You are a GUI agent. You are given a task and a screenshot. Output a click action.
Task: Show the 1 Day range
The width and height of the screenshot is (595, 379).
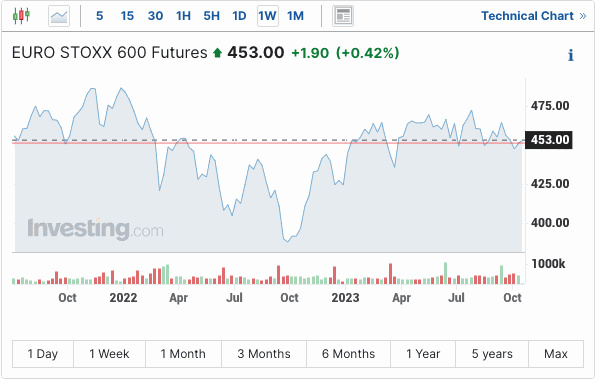pyautogui.click(x=43, y=354)
